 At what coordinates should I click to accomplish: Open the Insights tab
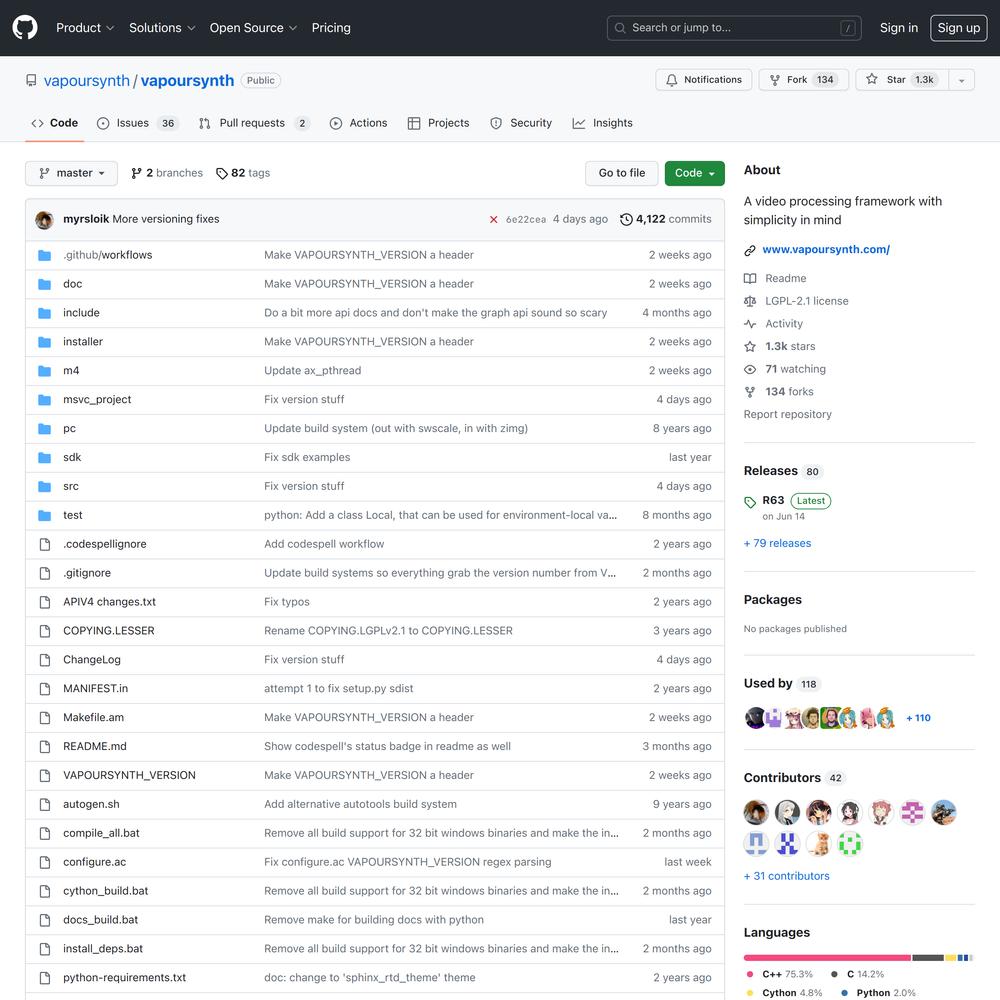603,123
